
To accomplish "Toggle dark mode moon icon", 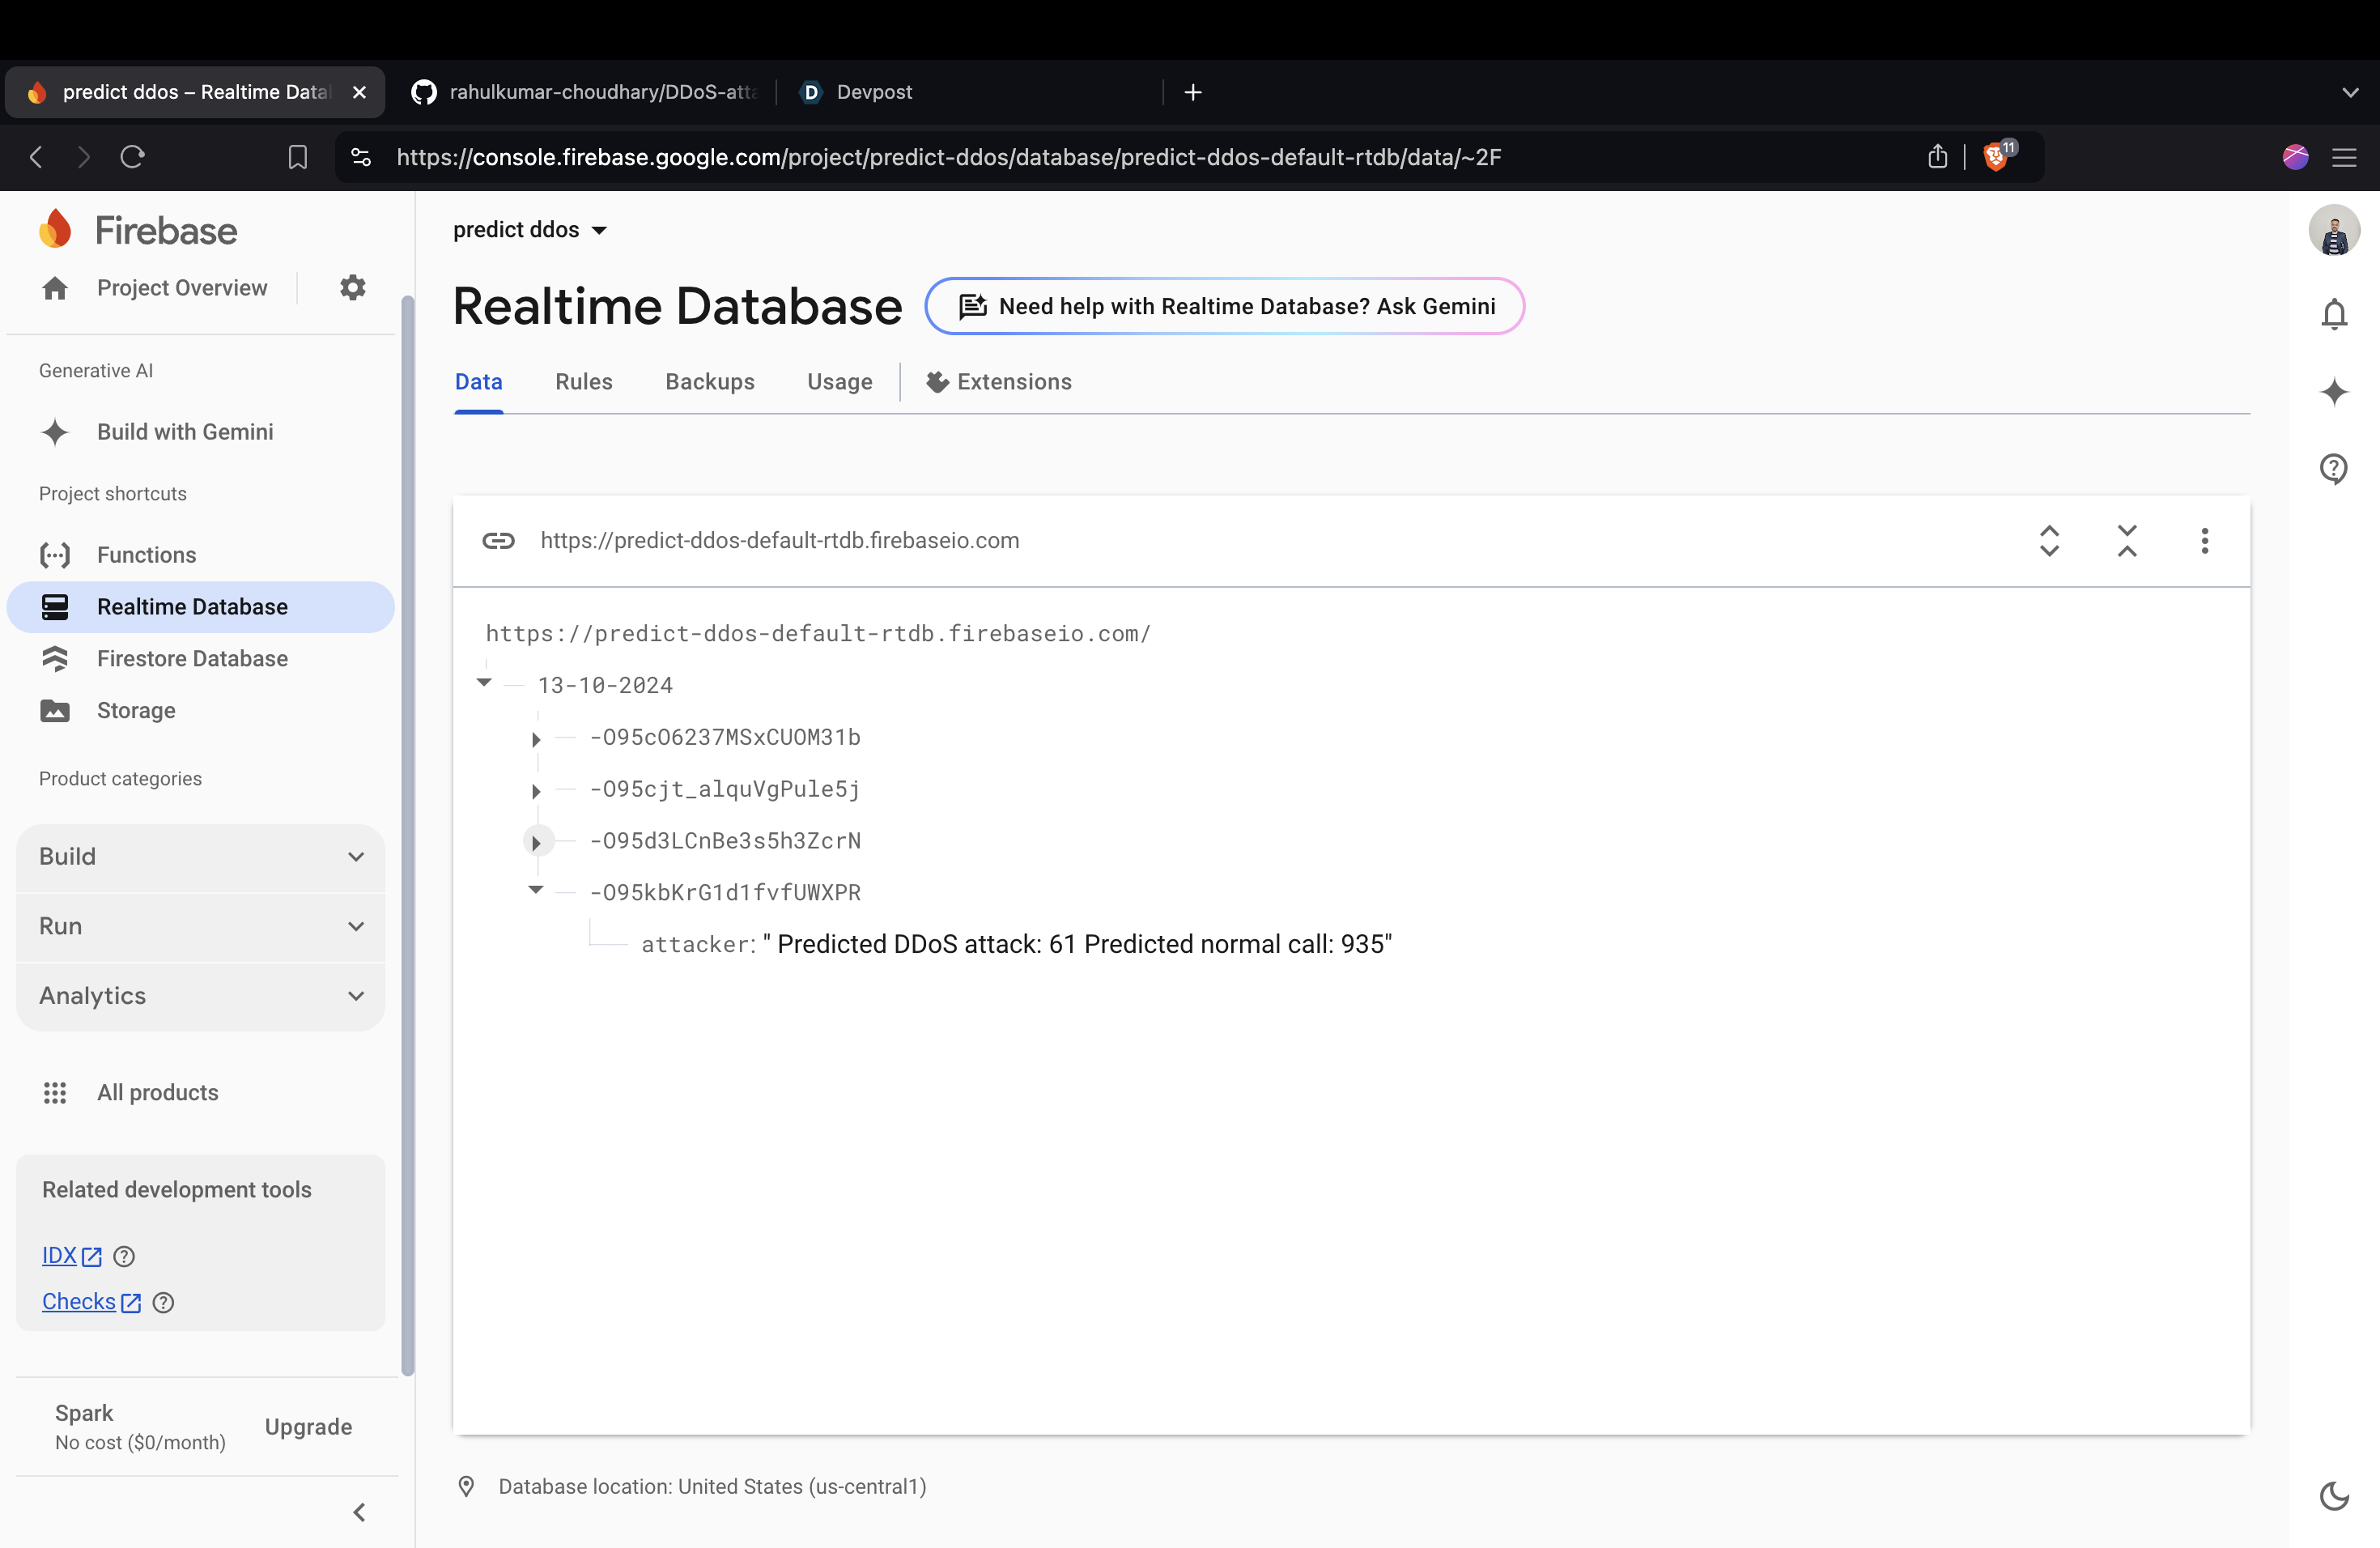I will [2333, 1495].
